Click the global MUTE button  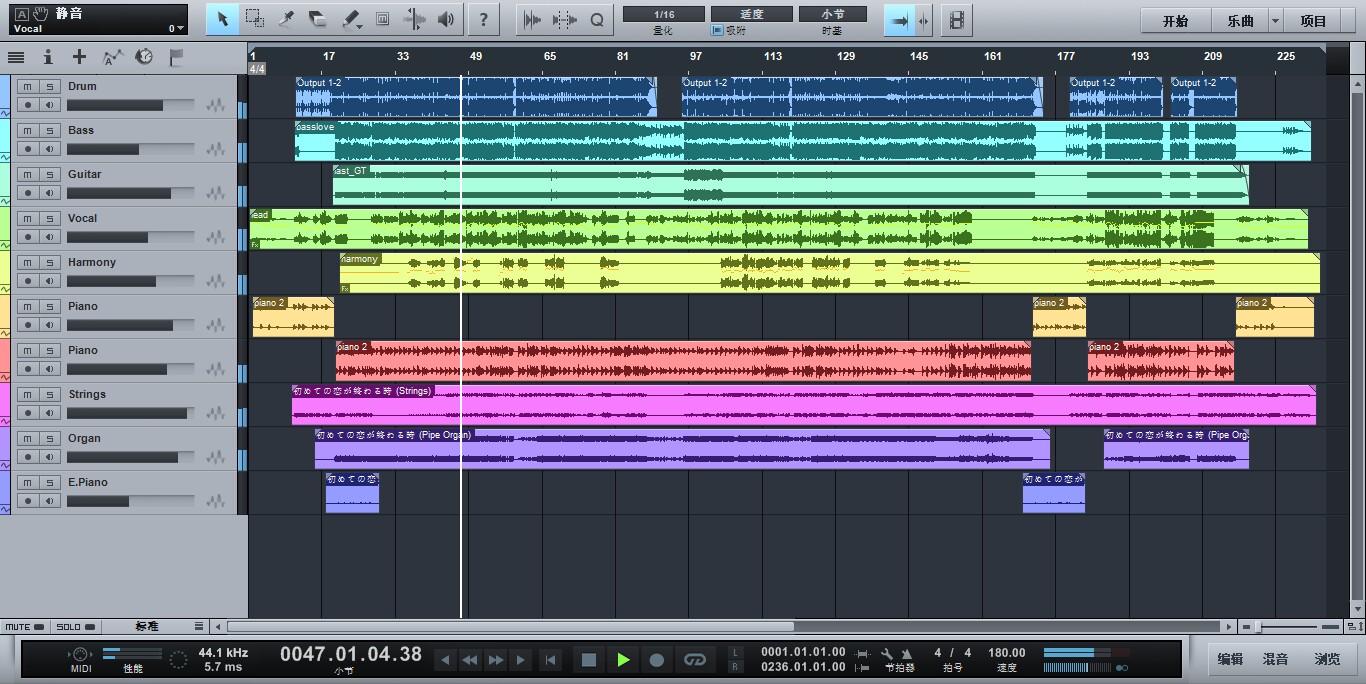coord(25,627)
